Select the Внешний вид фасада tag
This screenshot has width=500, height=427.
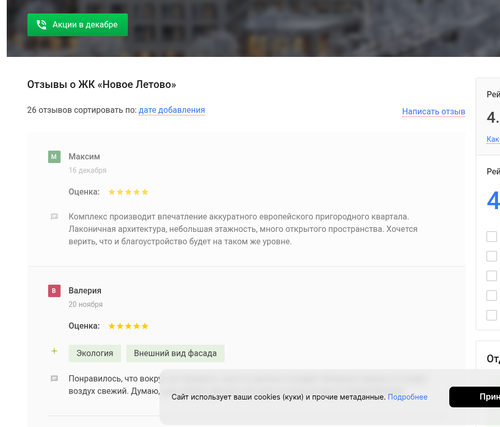click(x=175, y=353)
